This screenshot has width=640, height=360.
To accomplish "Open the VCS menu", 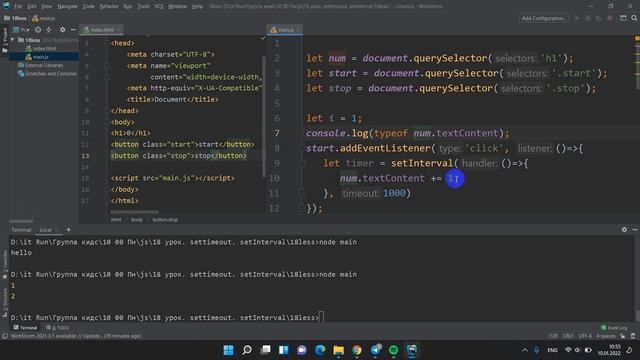I will coord(159,6).
